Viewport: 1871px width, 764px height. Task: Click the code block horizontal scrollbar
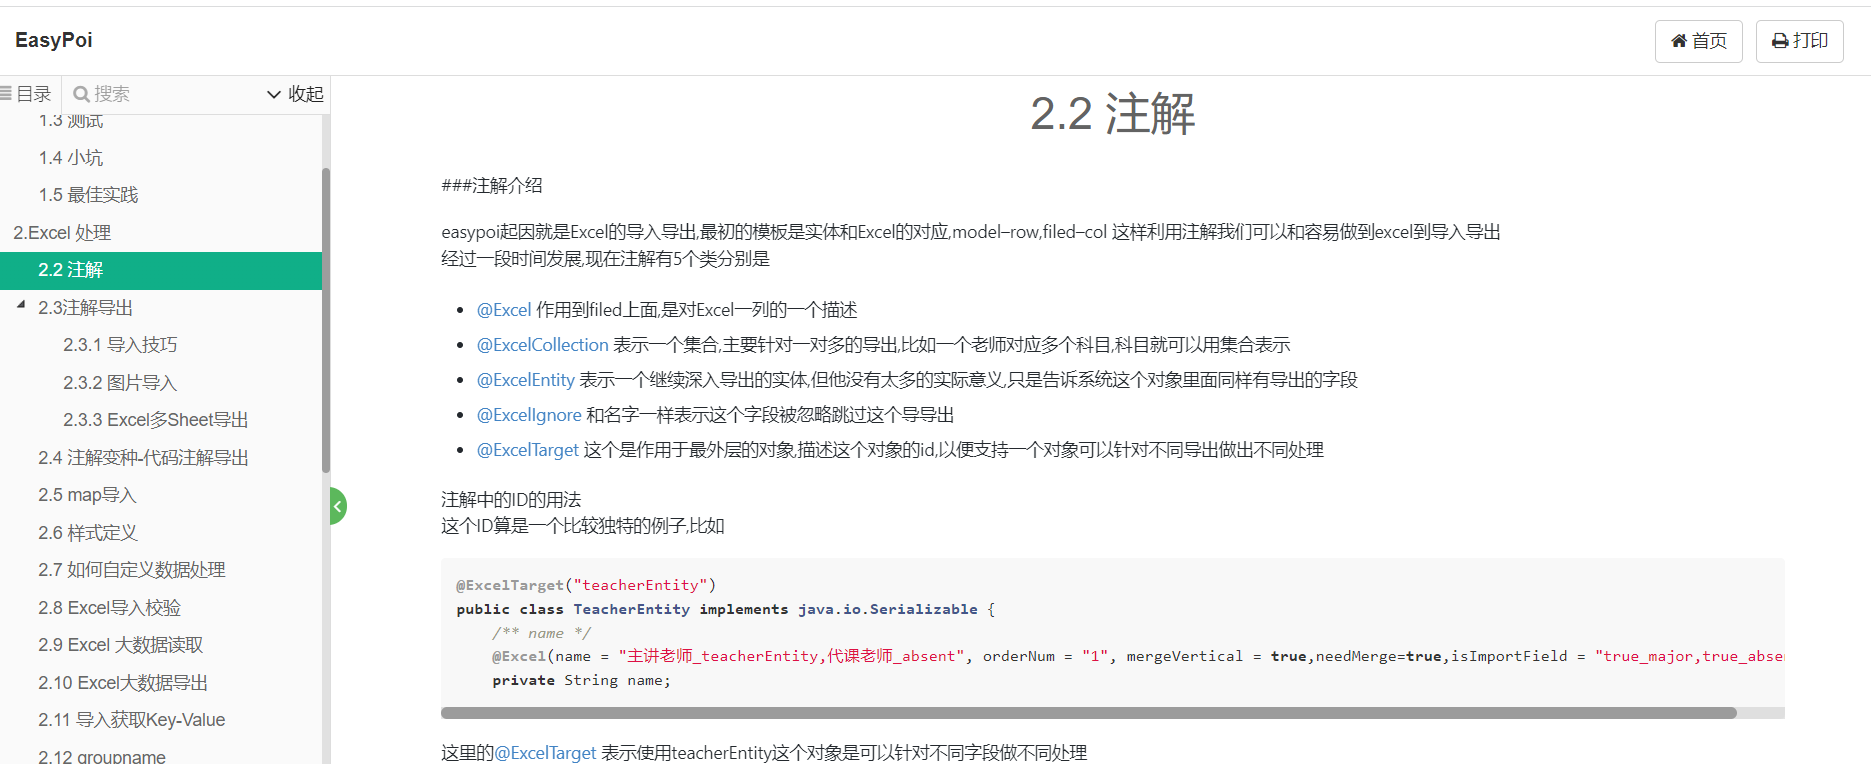coord(1088,713)
